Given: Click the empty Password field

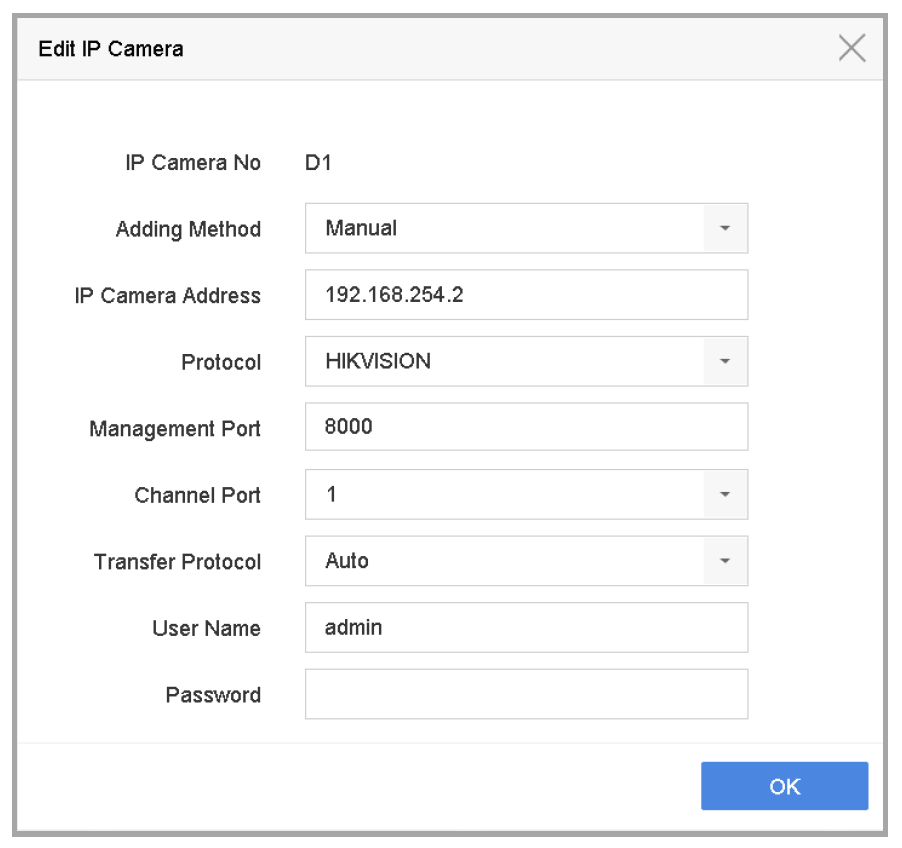Looking at the screenshot, I should (526, 695).
